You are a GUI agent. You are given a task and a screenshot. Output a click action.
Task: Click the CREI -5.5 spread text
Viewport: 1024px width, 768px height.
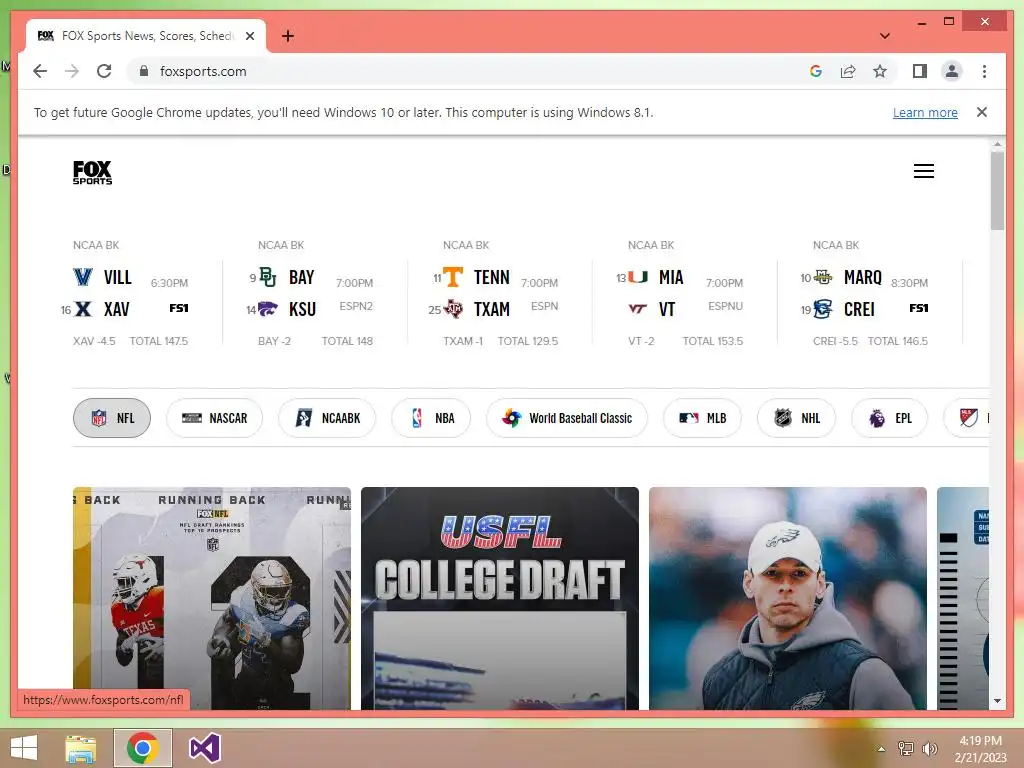tap(835, 341)
